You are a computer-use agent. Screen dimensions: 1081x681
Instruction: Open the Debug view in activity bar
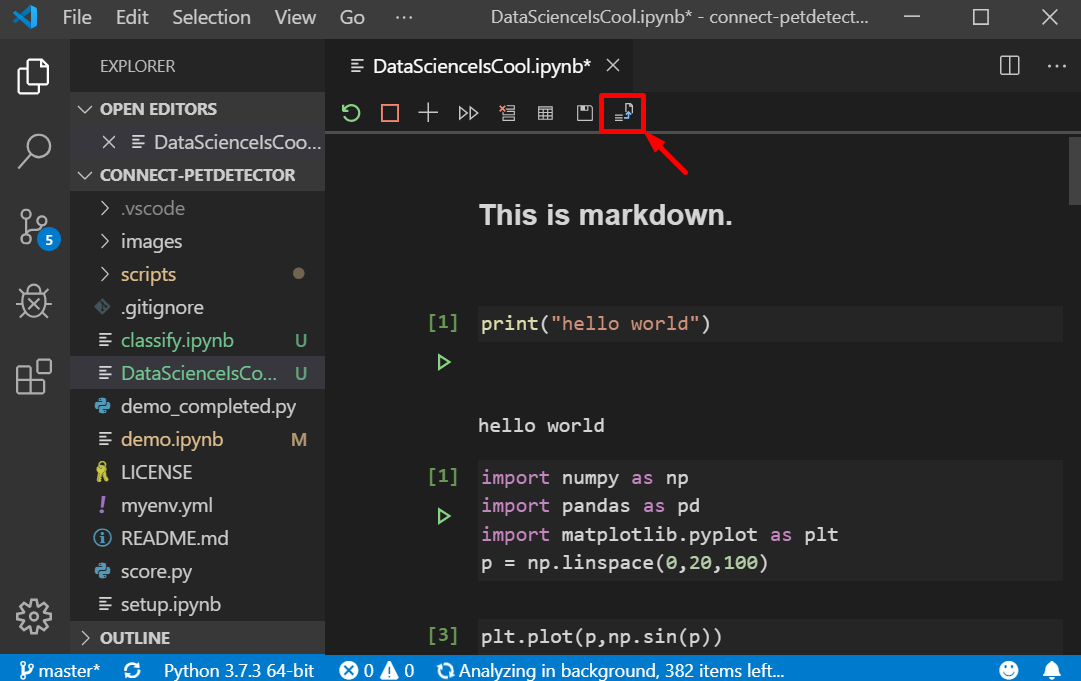(34, 302)
